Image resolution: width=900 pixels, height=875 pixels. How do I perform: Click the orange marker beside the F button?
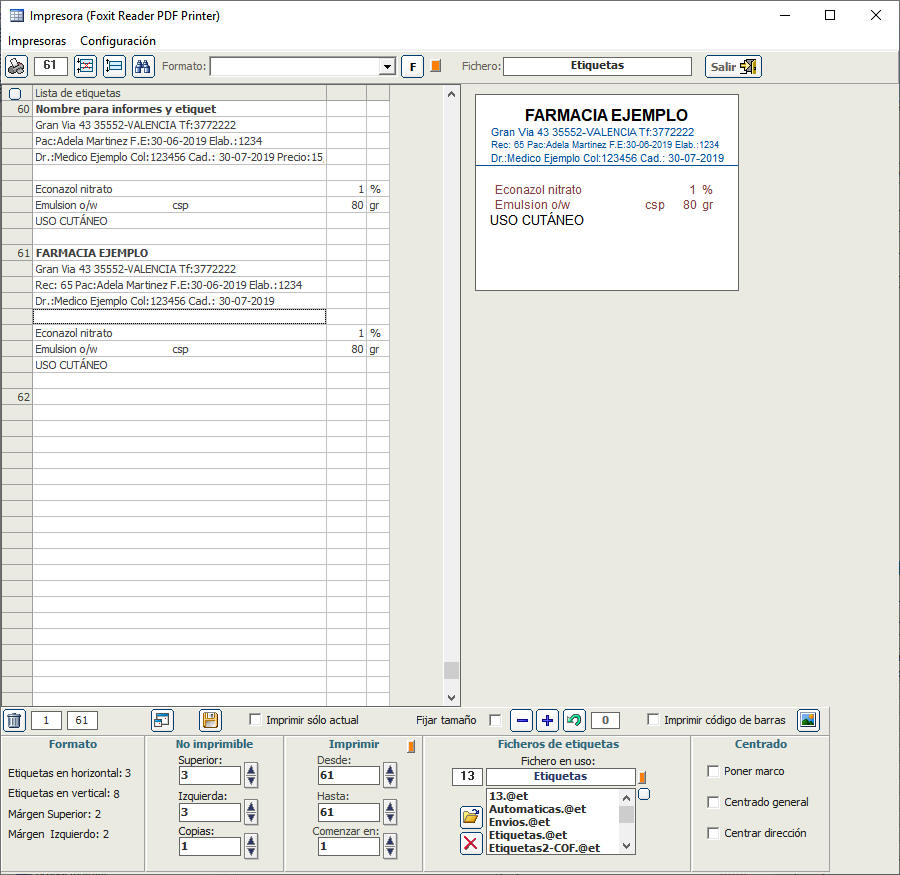[x=436, y=66]
